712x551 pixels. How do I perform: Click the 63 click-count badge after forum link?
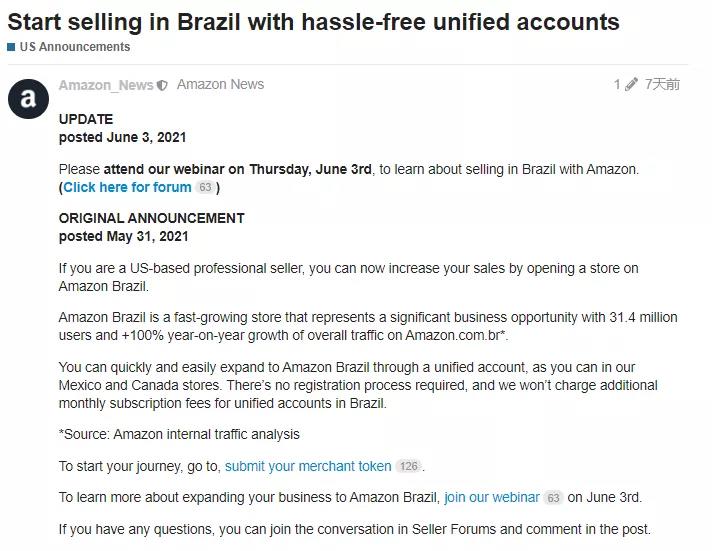point(205,188)
